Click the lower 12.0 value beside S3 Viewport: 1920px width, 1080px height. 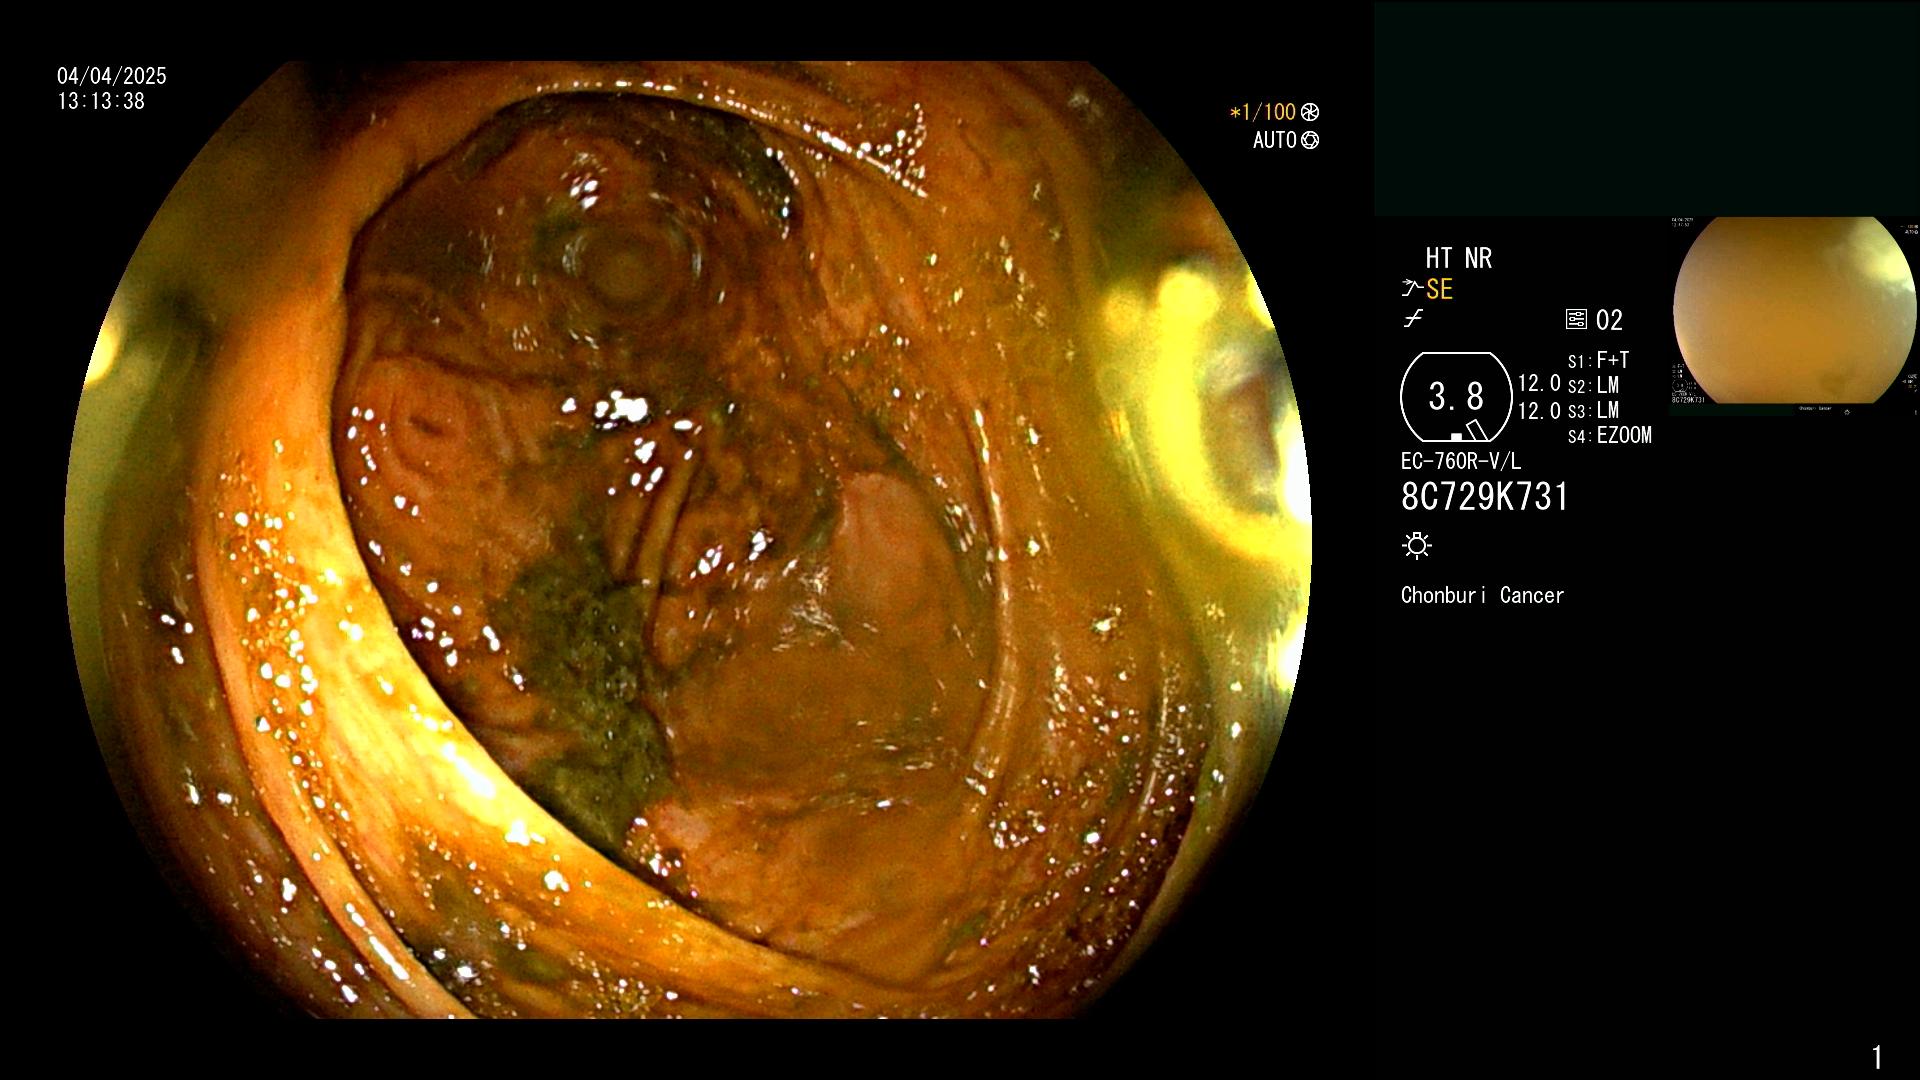(1539, 411)
